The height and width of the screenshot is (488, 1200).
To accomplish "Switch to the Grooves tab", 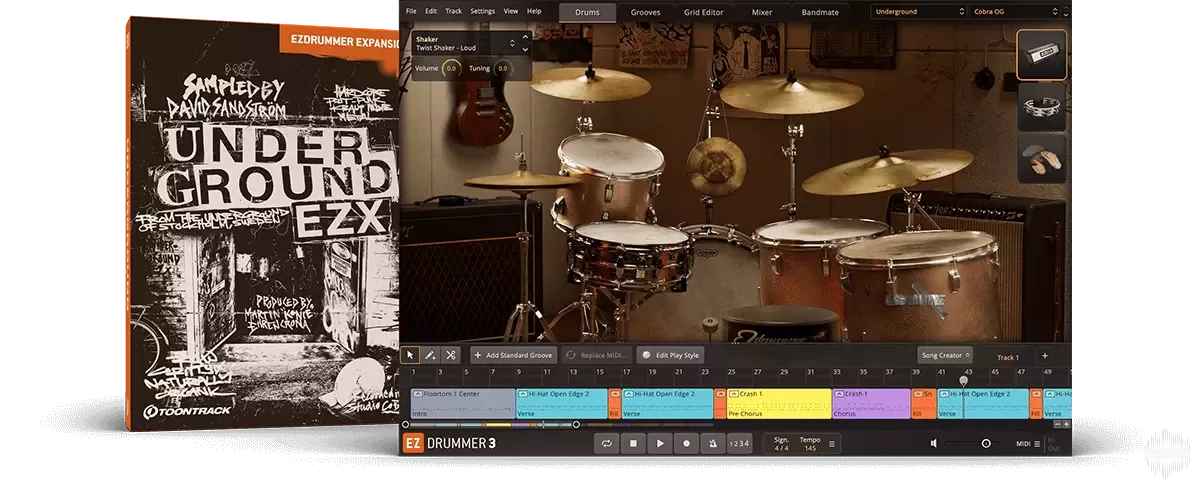I will point(645,12).
